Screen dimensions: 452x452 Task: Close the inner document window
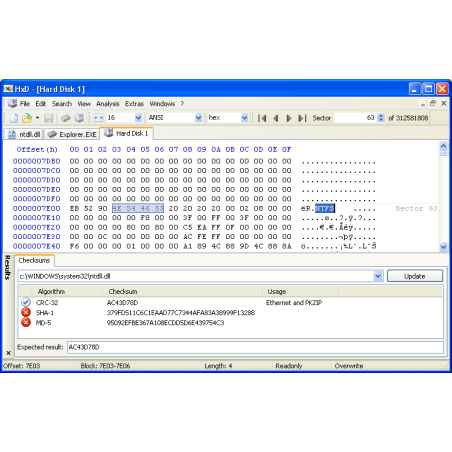point(444,104)
